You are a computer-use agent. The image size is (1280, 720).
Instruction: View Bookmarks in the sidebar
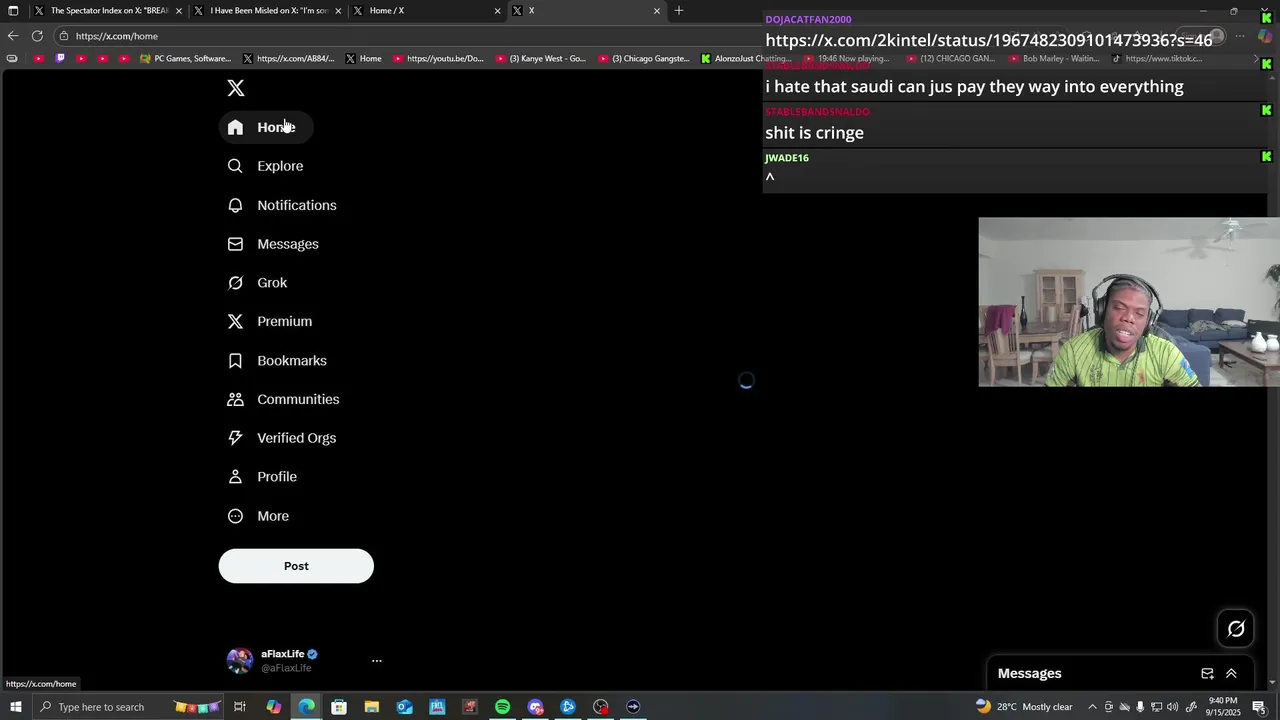[x=278, y=360]
